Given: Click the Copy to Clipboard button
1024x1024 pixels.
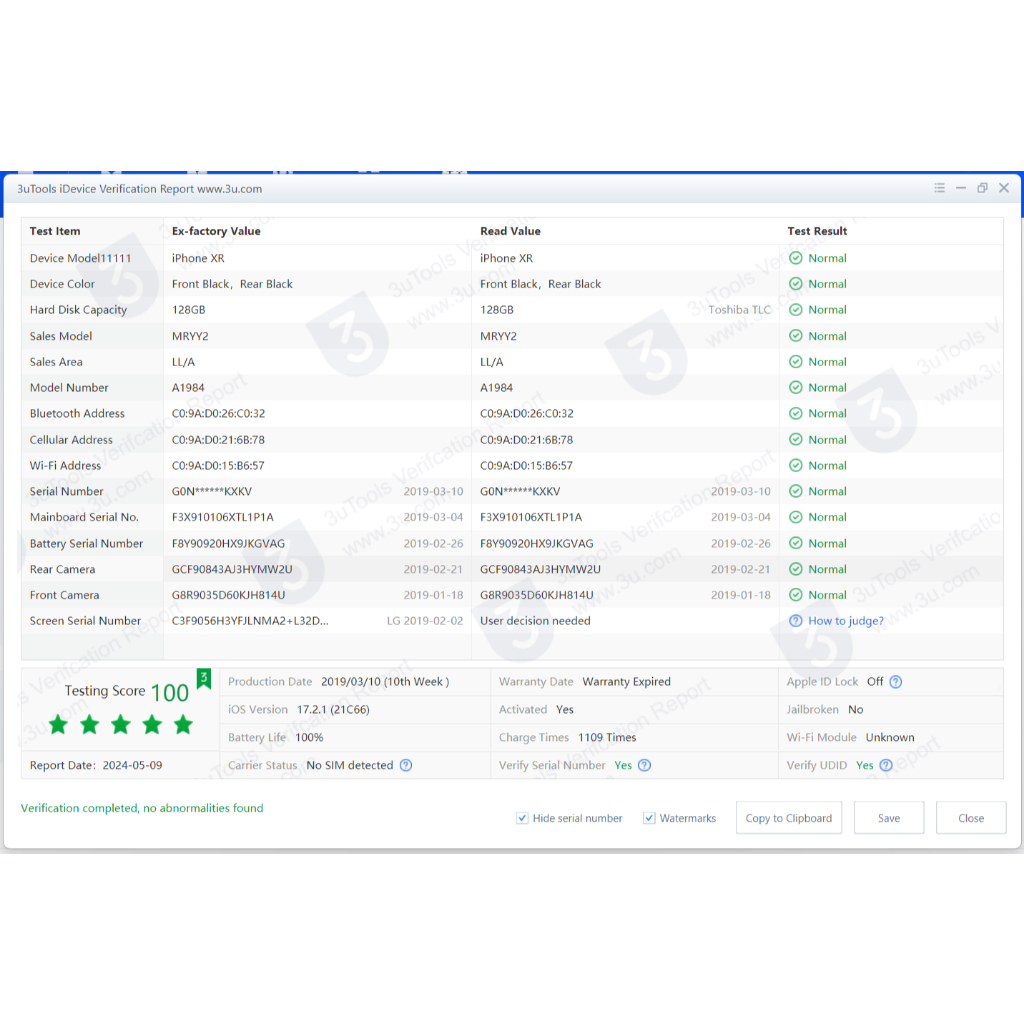Looking at the screenshot, I should (789, 818).
